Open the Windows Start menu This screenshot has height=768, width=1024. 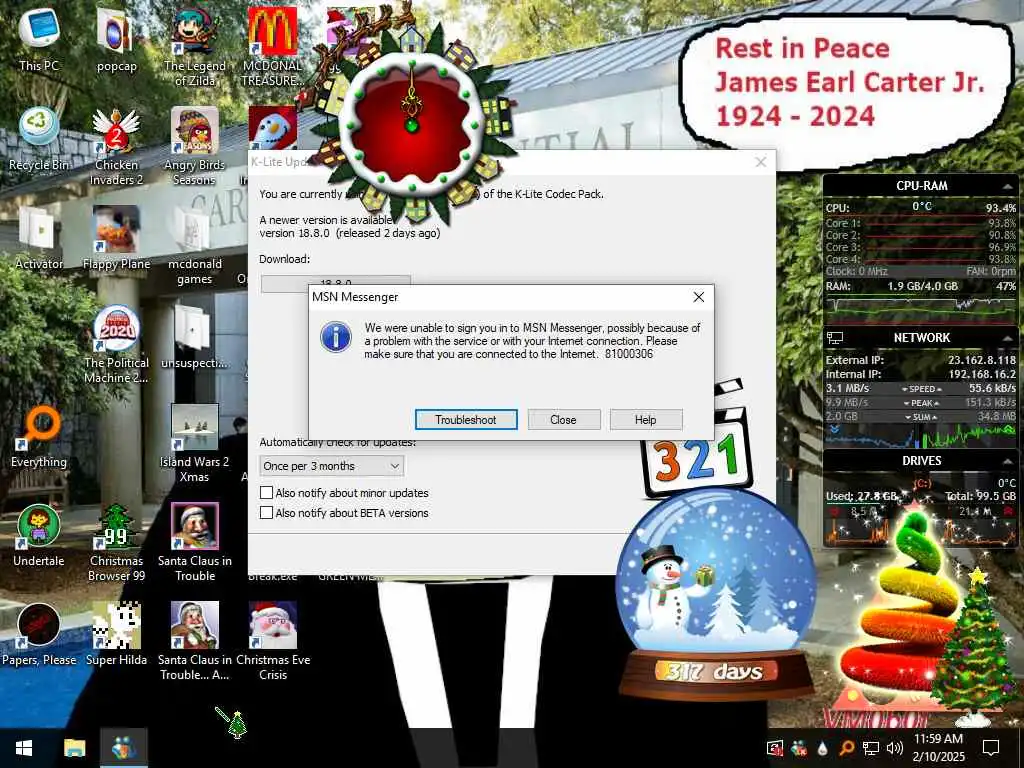click(x=24, y=748)
